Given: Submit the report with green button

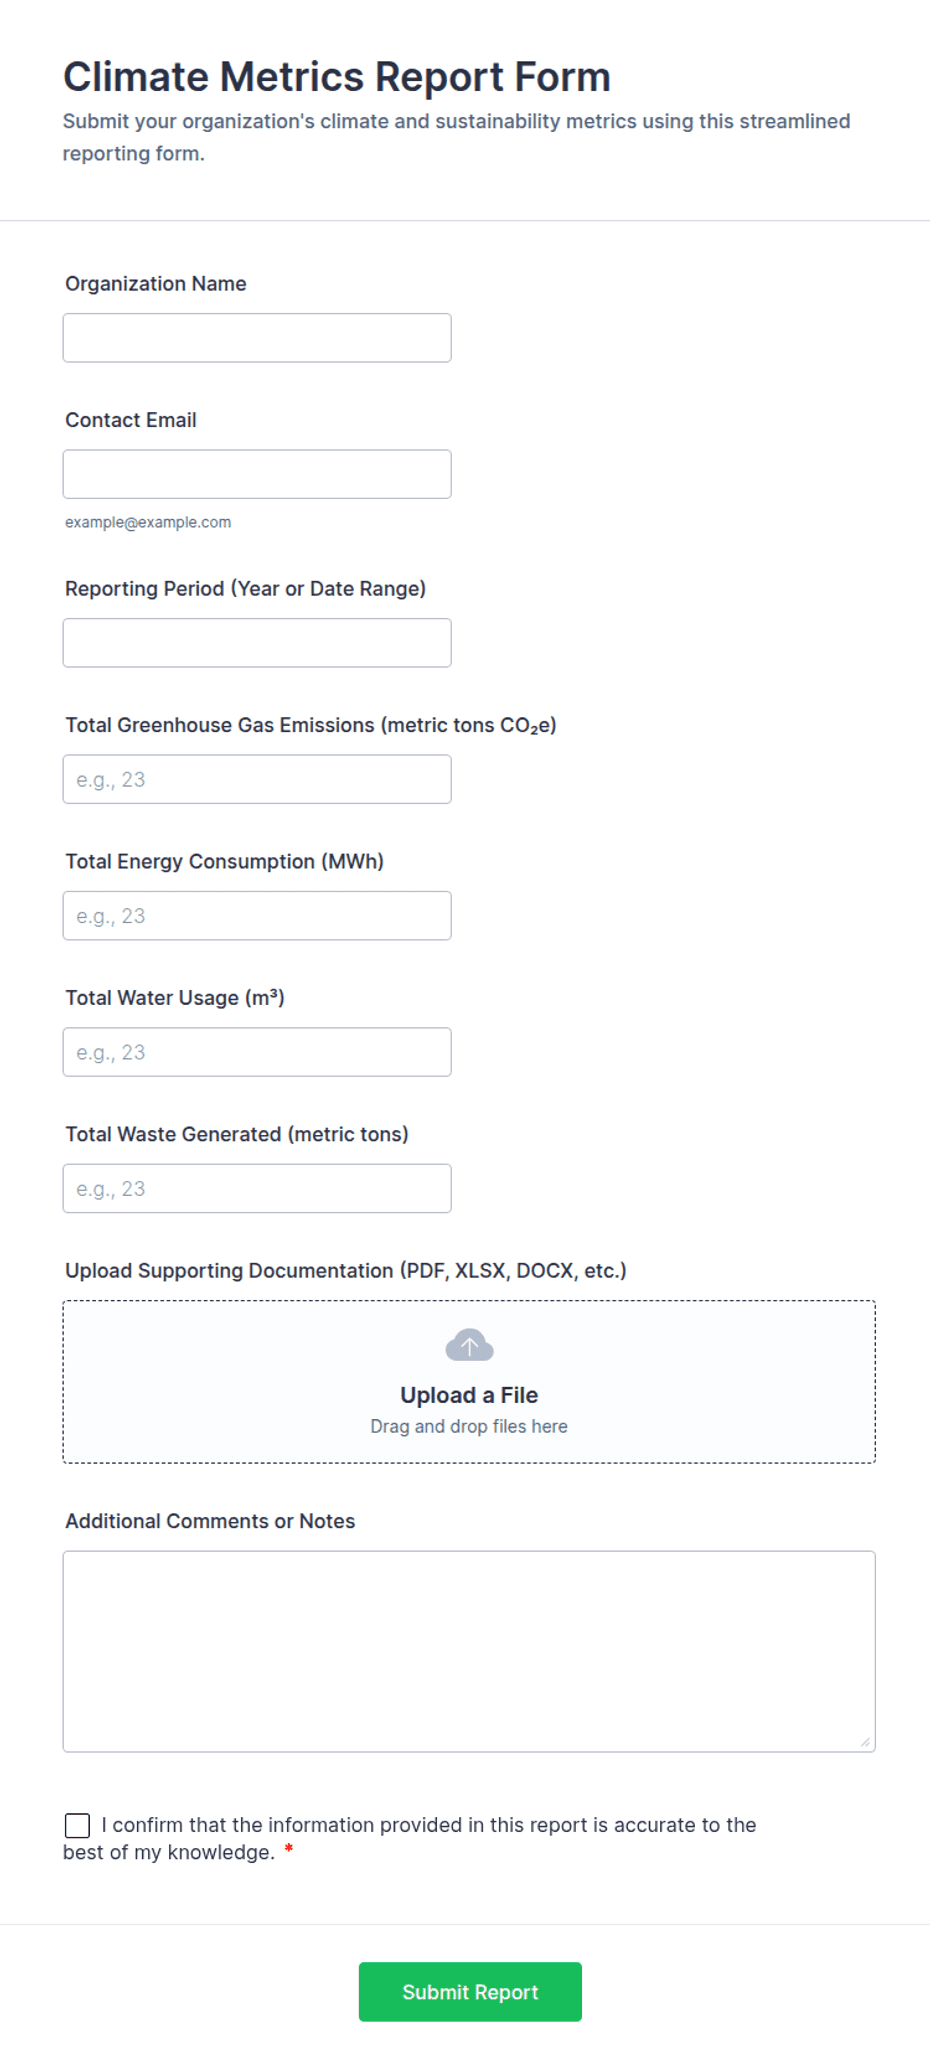Looking at the screenshot, I should pos(470,1991).
